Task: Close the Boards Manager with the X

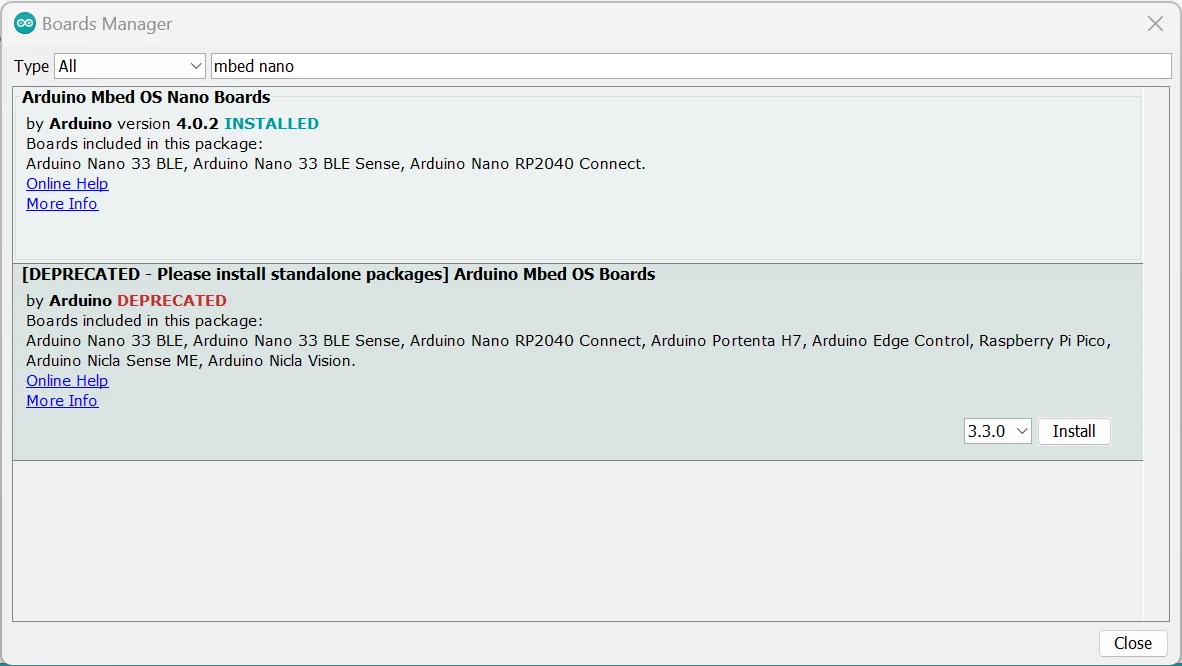Action: 1155,23
